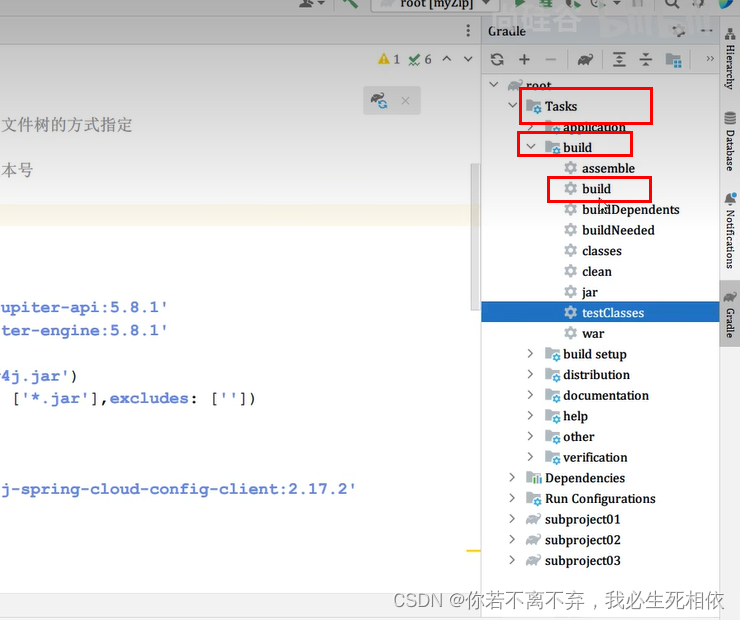Click the build hammer icon in top toolbar
This screenshot has width=740, height=620.
coord(350,4)
